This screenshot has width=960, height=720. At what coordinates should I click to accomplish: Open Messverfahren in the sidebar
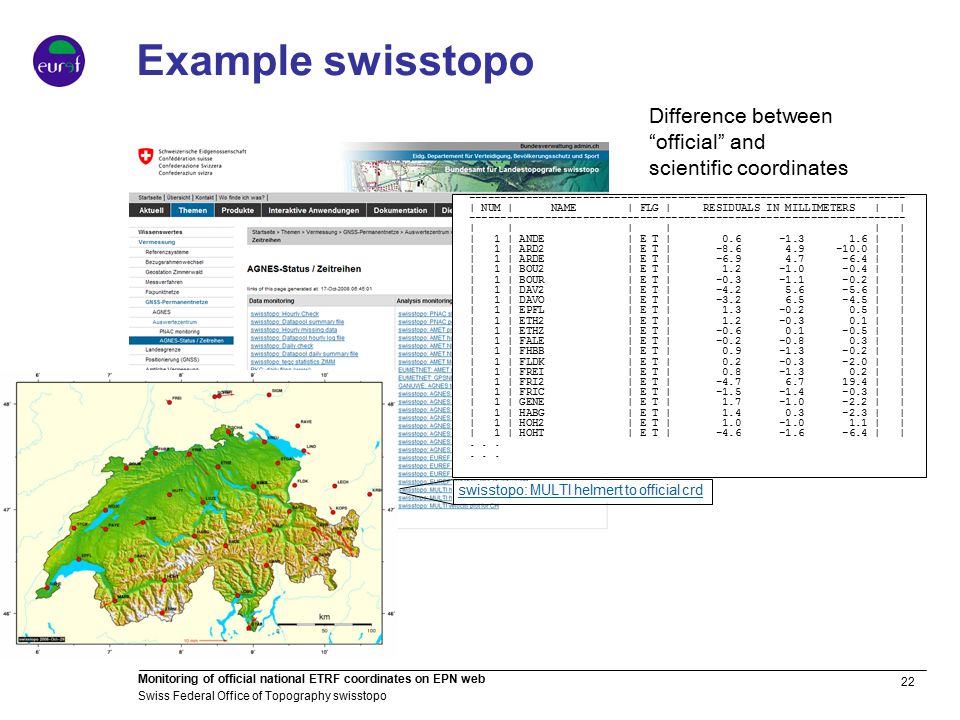point(164,282)
